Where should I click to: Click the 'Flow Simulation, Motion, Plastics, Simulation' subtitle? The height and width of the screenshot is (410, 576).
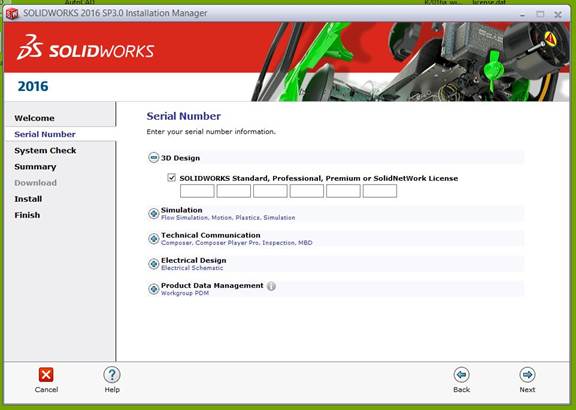coord(228,217)
